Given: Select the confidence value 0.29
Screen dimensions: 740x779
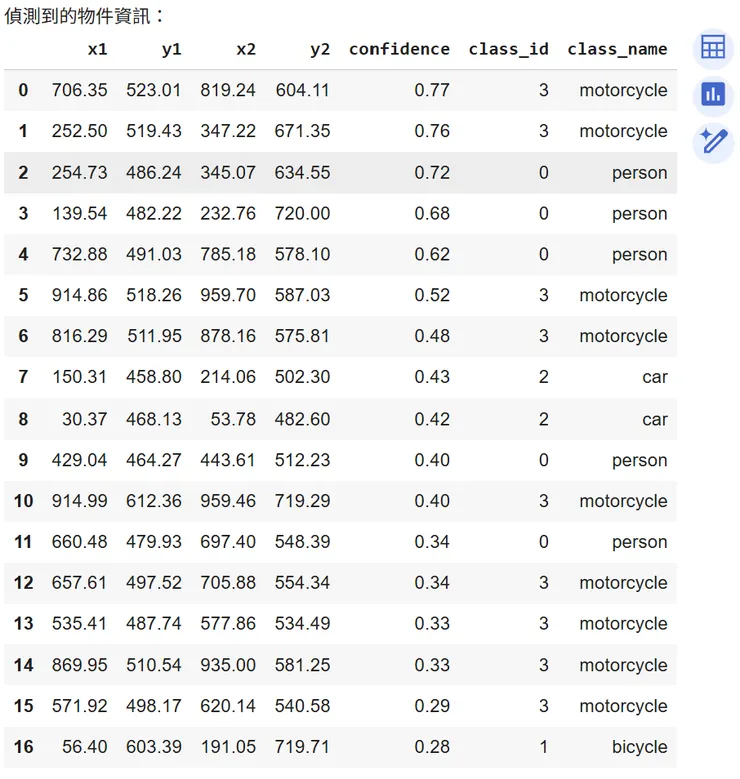Looking at the screenshot, I should click(x=432, y=706).
